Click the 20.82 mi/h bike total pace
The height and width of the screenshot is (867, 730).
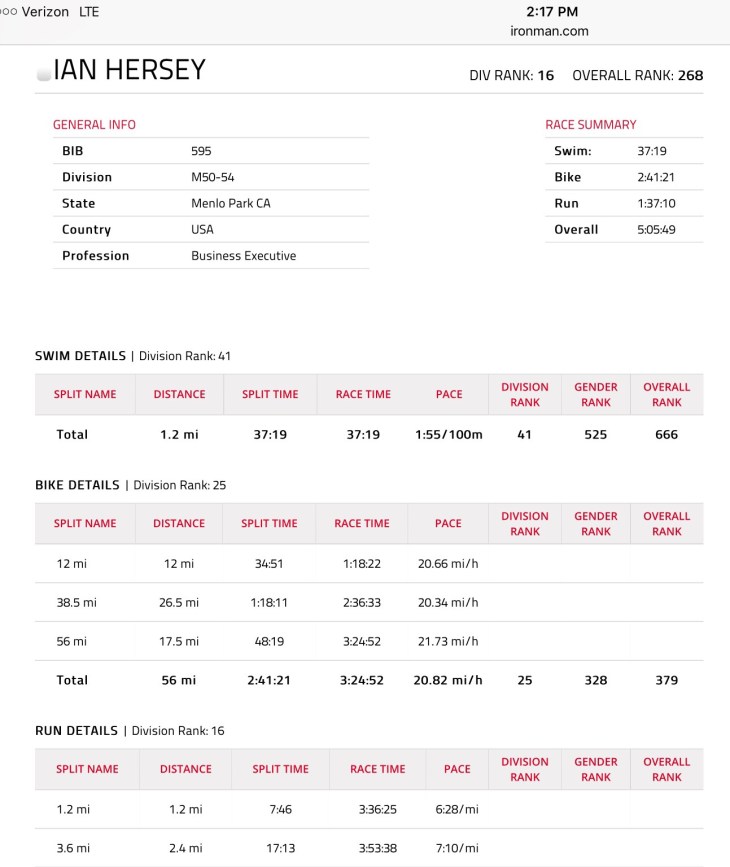(x=448, y=680)
